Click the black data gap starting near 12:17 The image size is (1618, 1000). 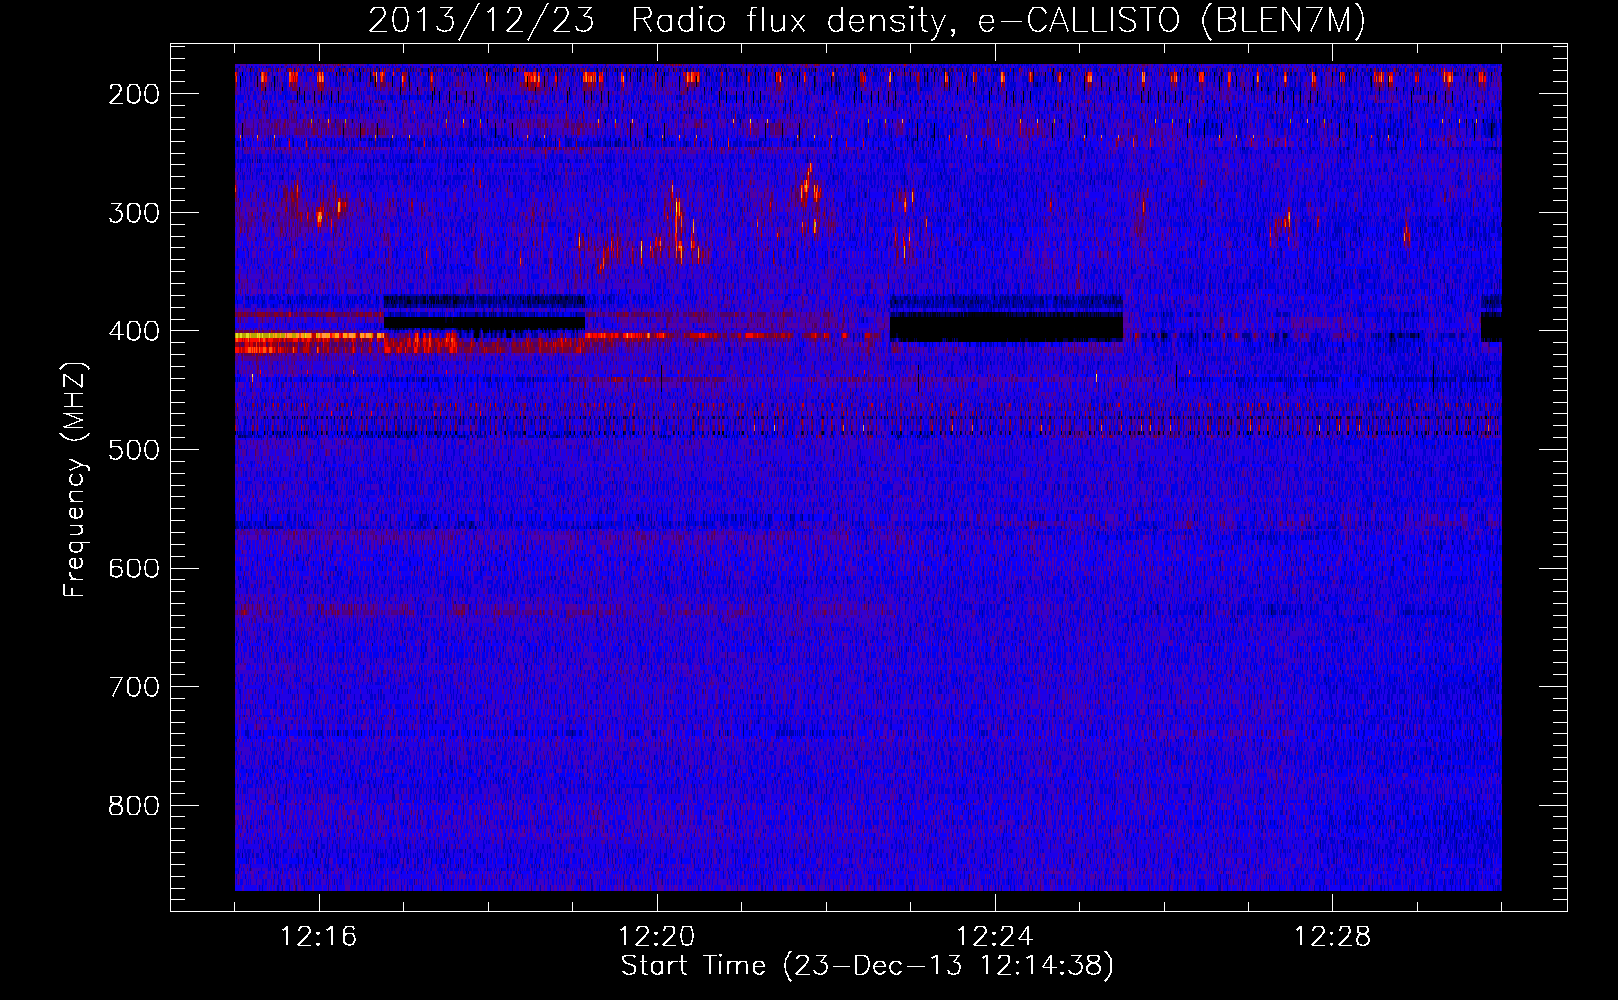[484, 323]
